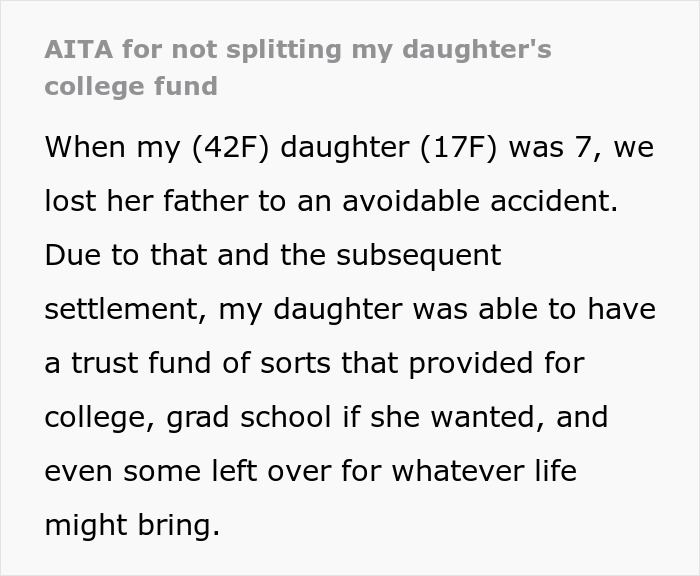Click the word "settlement" in the paragraph

pos(124,309)
